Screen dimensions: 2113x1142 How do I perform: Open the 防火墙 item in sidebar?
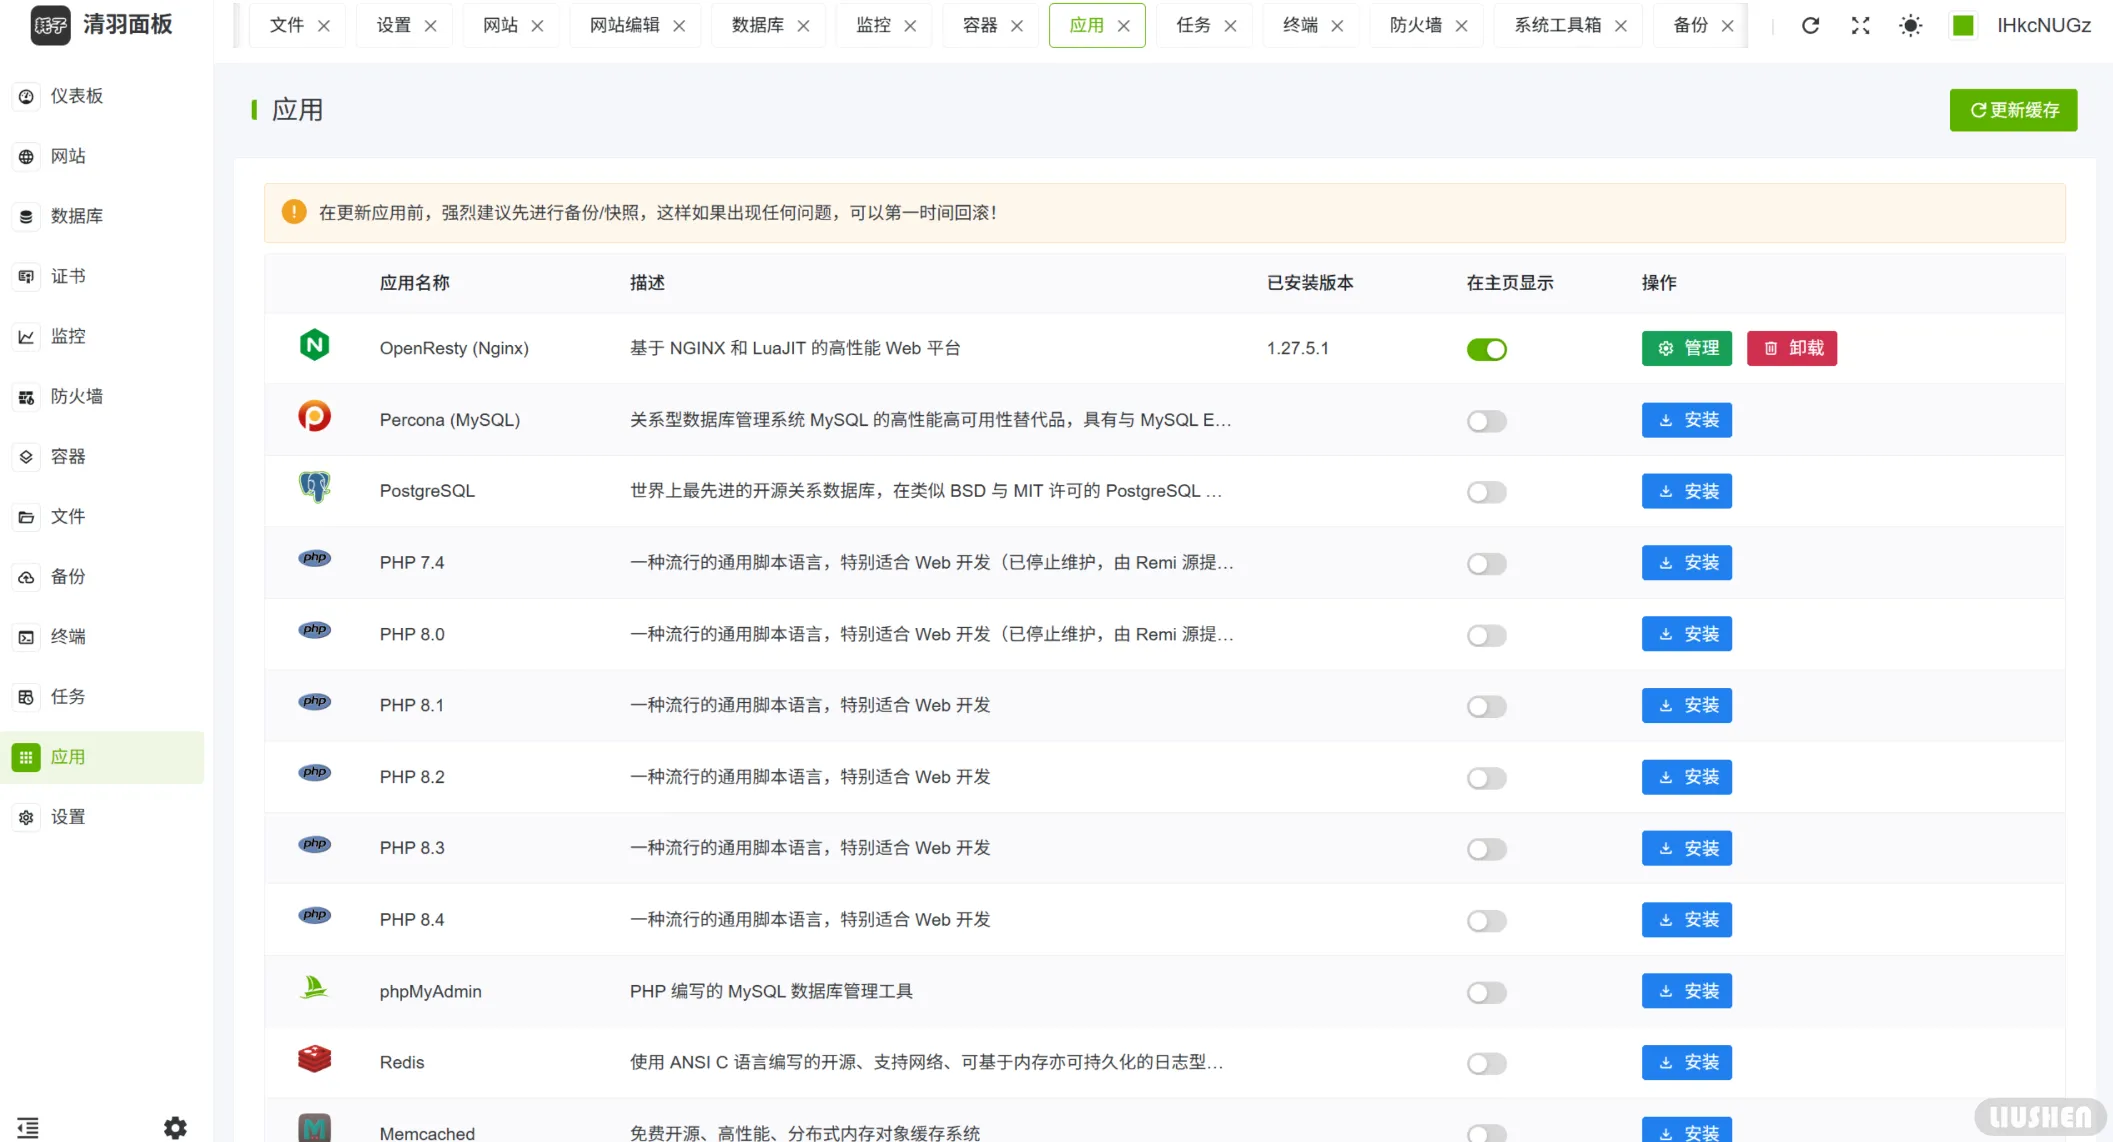(x=76, y=397)
